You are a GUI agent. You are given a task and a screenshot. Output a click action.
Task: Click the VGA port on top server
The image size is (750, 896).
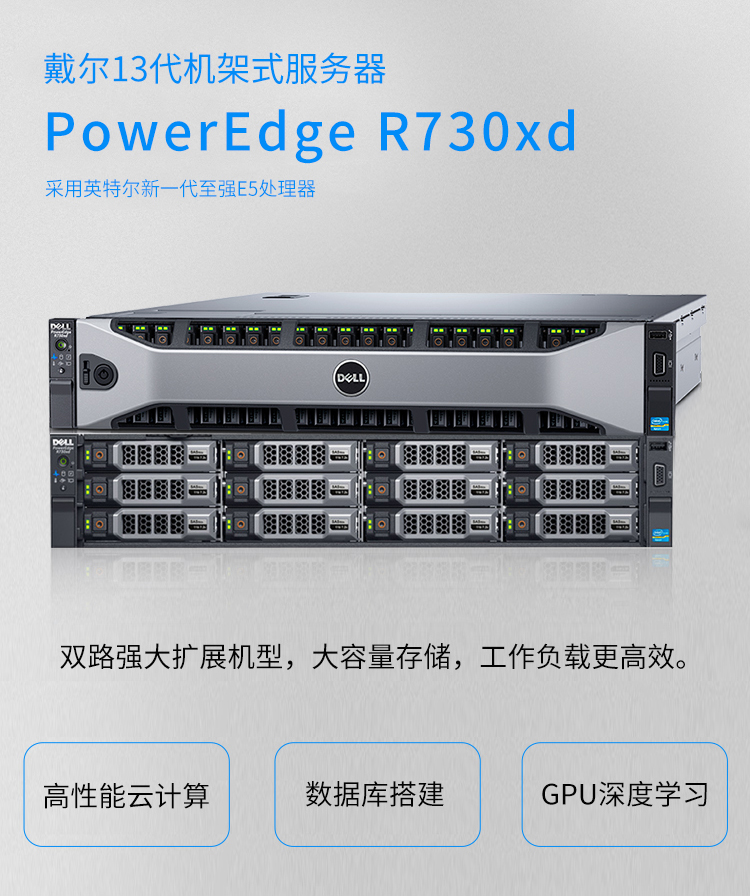659,364
